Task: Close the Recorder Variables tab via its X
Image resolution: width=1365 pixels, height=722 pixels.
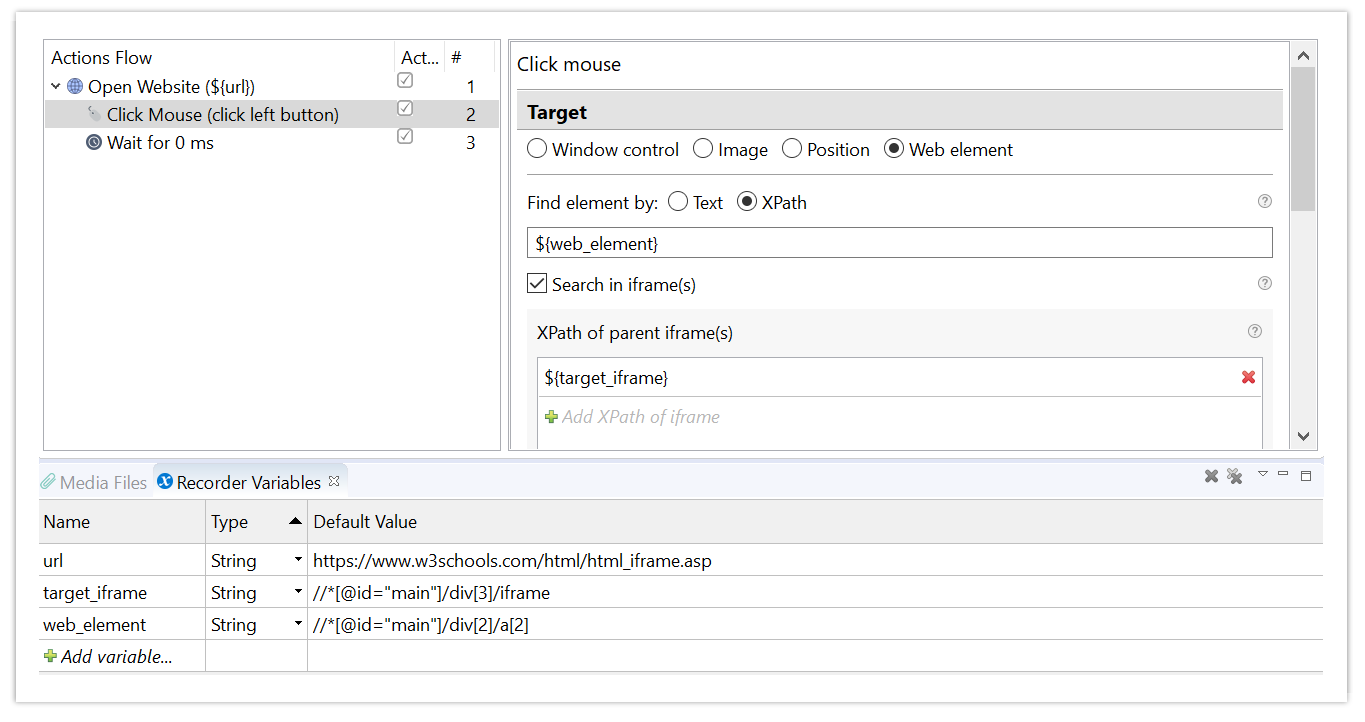Action: [x=334, y=481]
